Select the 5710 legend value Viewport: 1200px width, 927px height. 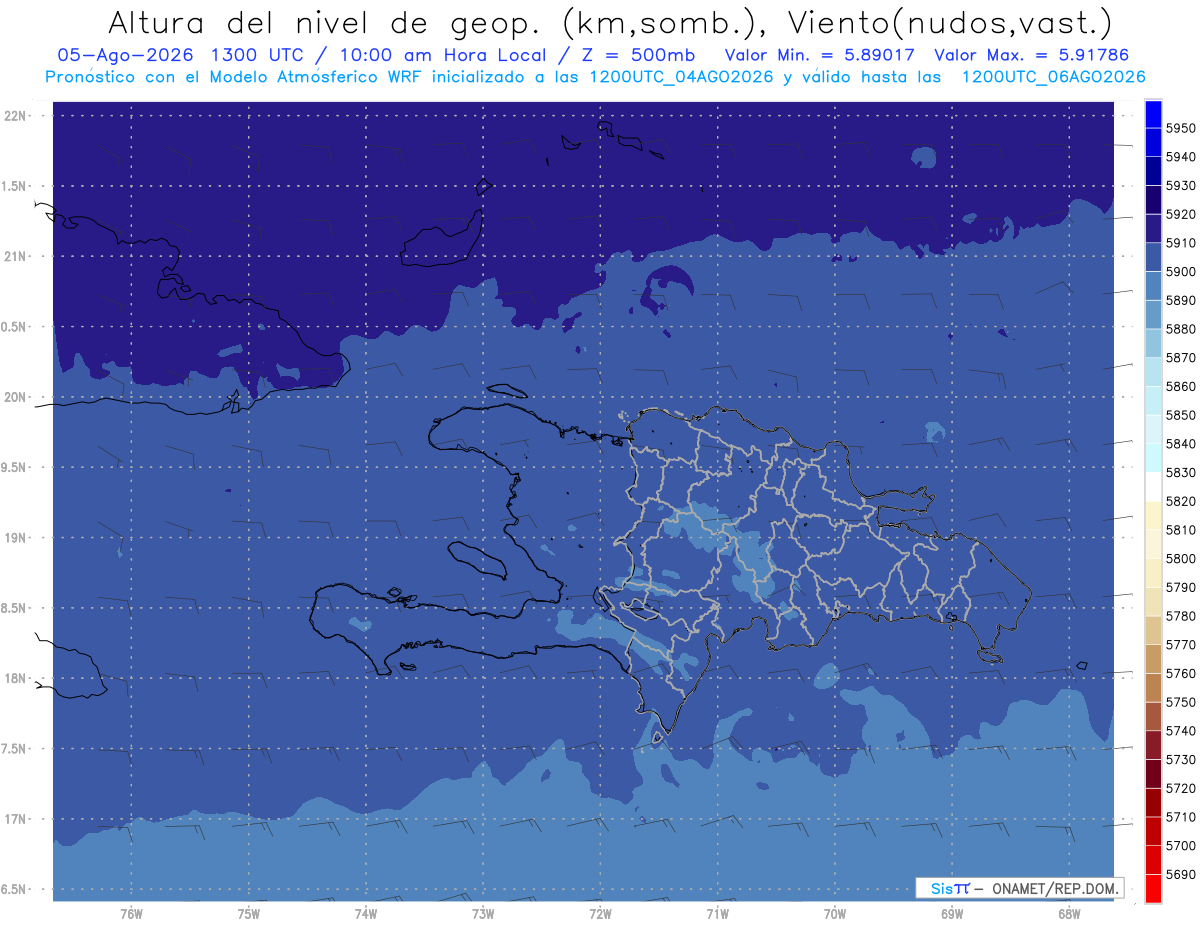[x=1181, y=817]
